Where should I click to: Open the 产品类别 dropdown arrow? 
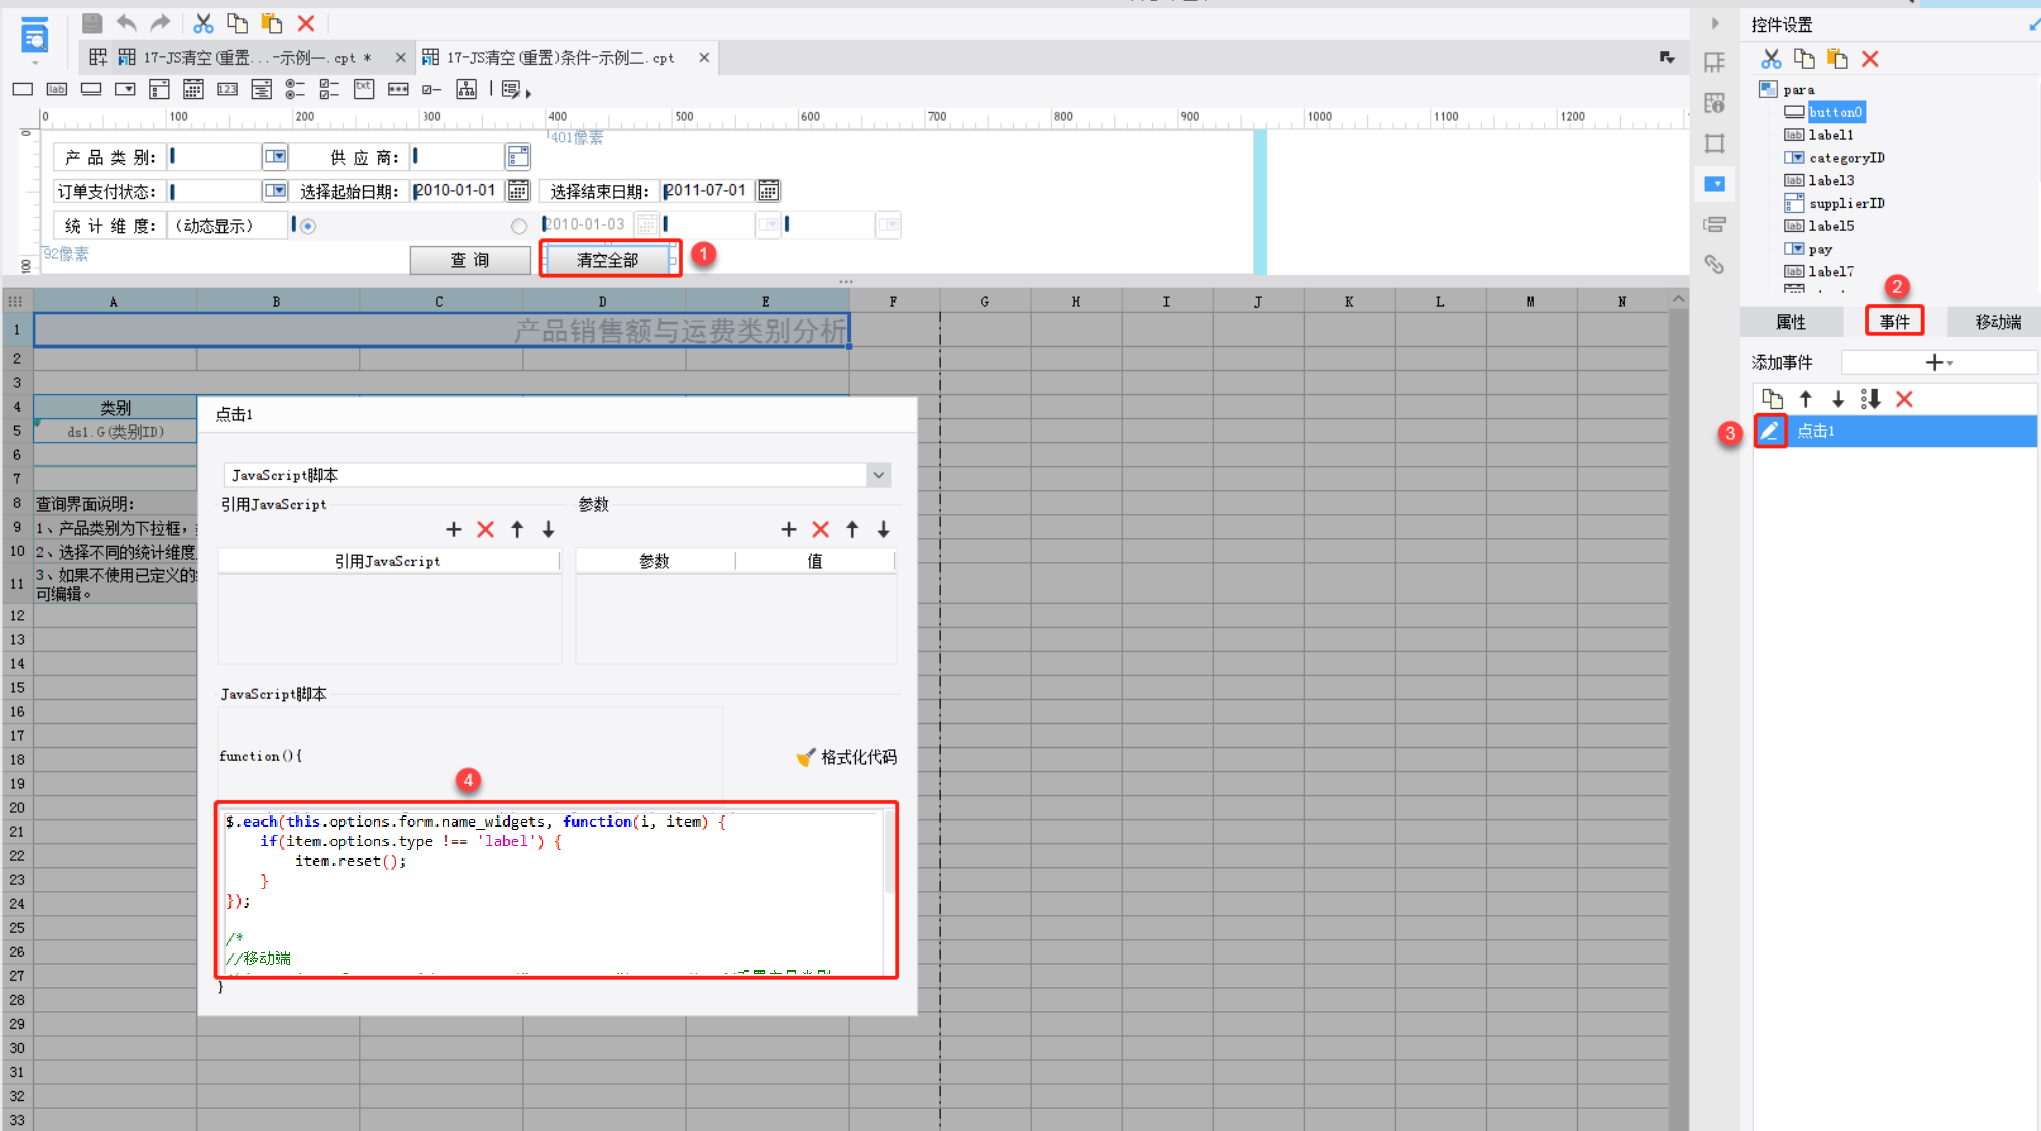point(275,157)
